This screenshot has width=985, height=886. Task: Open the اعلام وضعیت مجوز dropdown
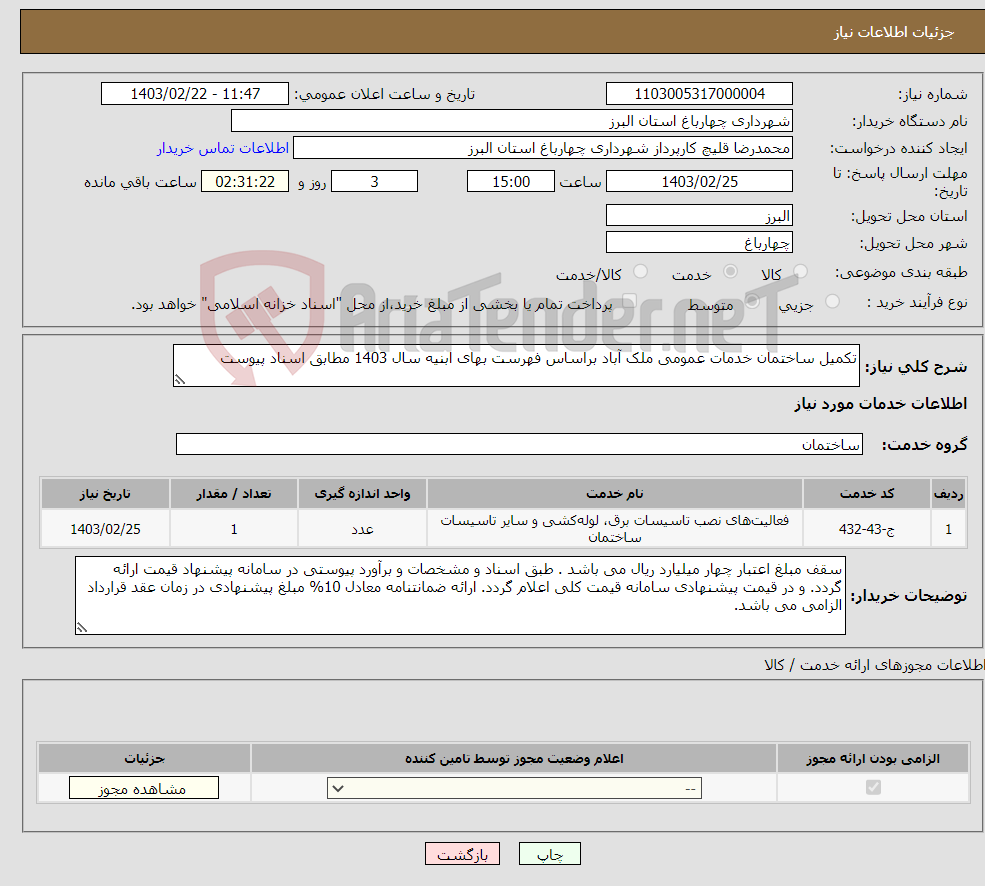point(514,788)
